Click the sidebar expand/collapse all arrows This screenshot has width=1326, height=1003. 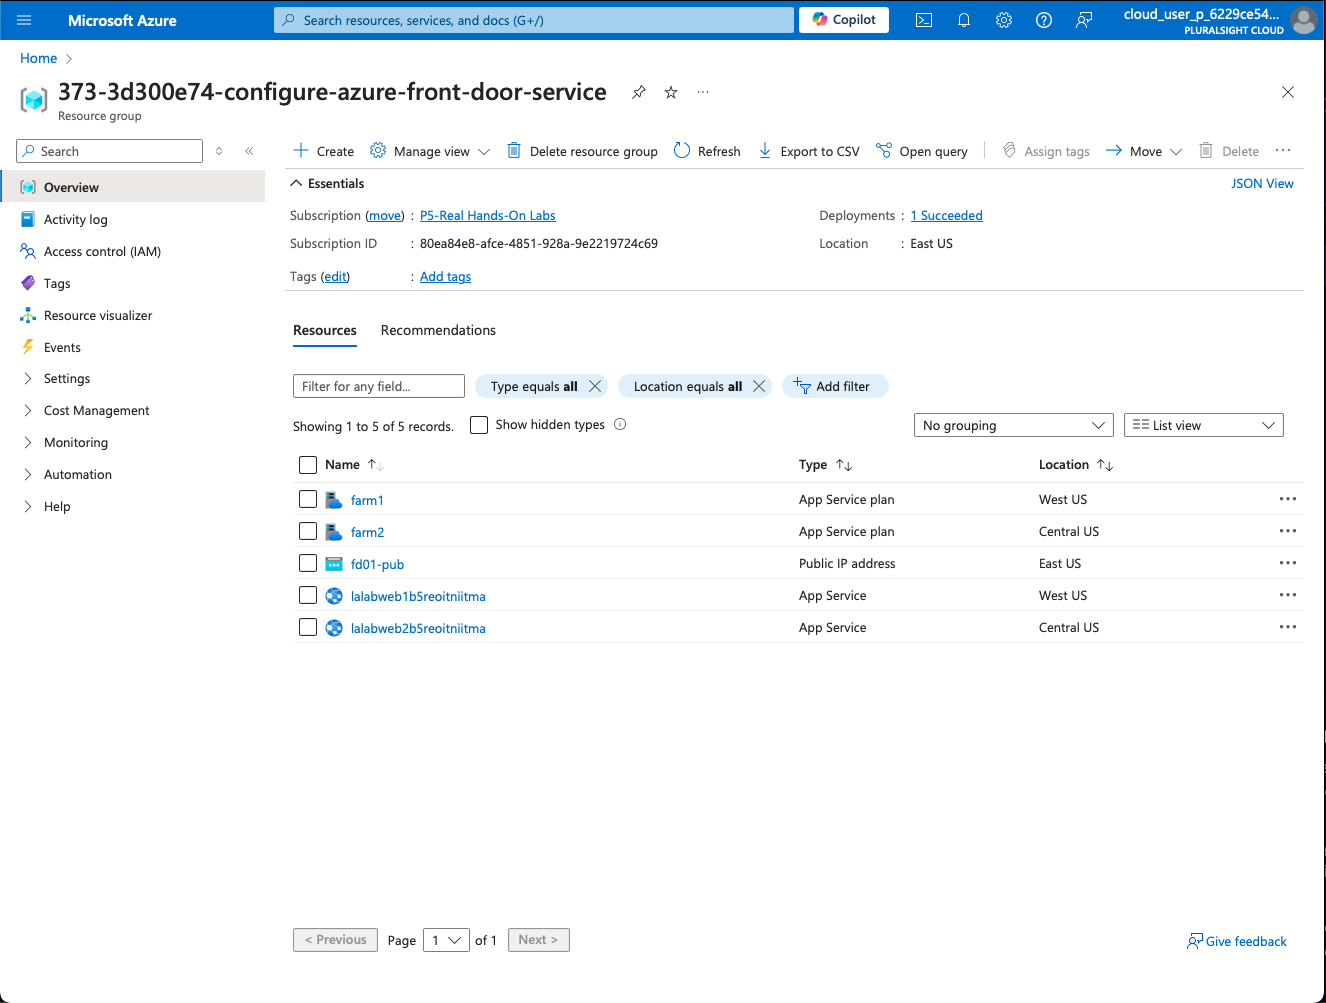point(219,151)
